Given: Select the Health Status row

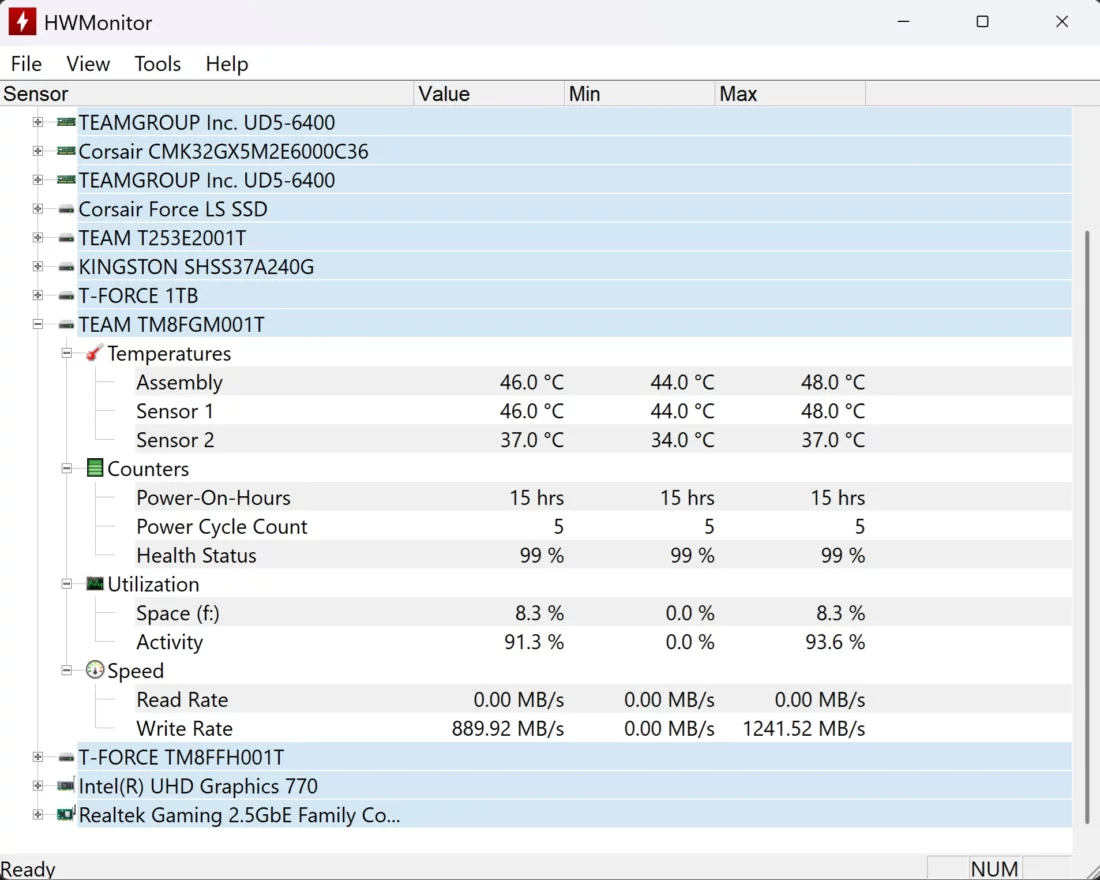Looking at the screenshot, I should 603,555.
